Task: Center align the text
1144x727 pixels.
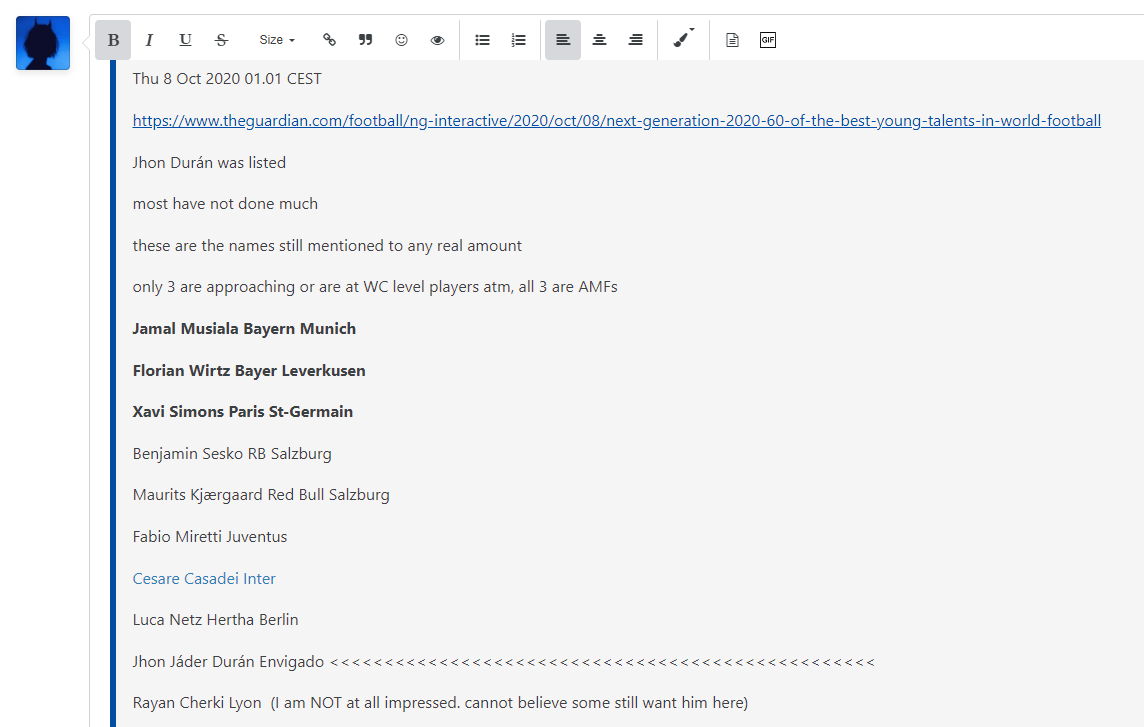Action: click(x=600, y=40)
